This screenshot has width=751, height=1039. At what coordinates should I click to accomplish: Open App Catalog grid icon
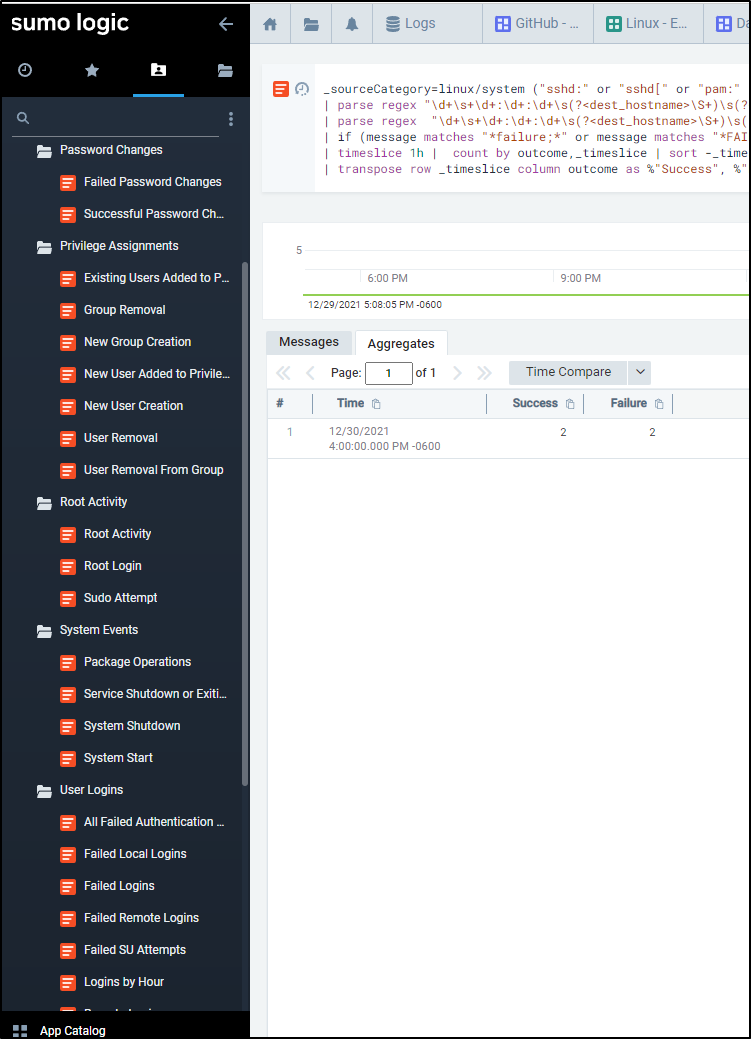pyautogui.click(x=20, y=1031)
